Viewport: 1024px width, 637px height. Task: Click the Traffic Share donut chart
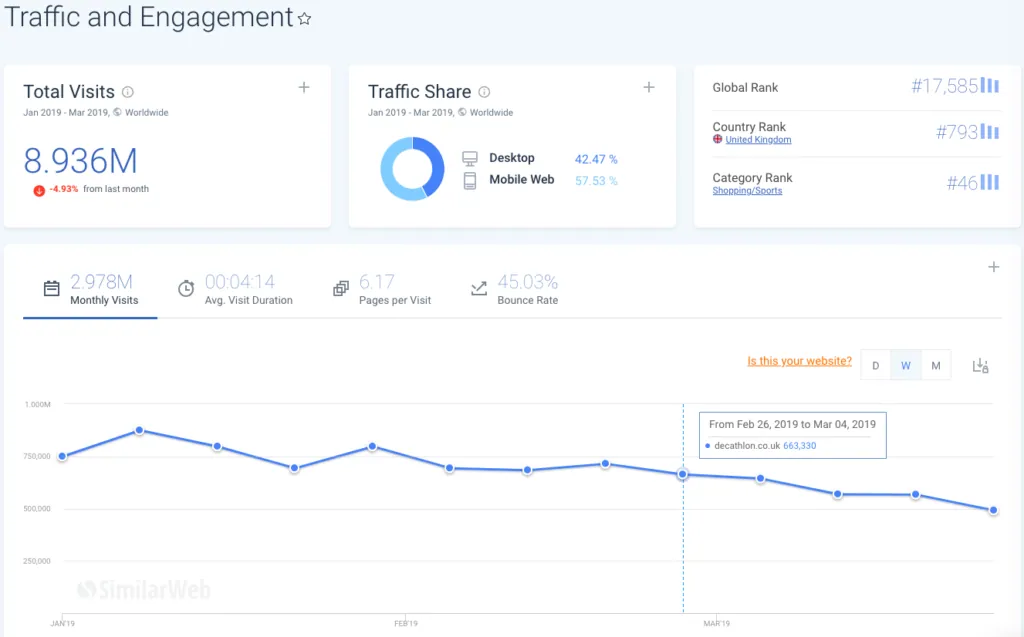coord(412,169)
